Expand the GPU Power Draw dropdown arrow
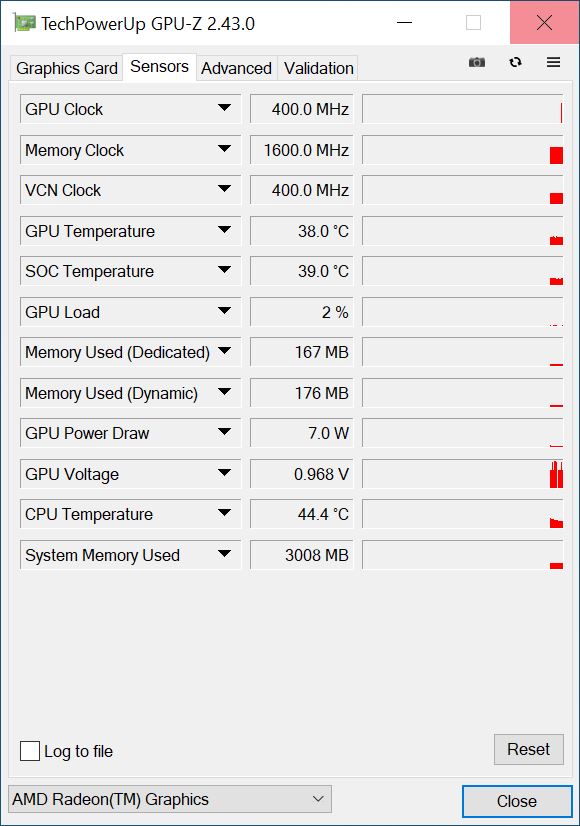The height and width of the screenshot is (826, 580). coord(224,432)
